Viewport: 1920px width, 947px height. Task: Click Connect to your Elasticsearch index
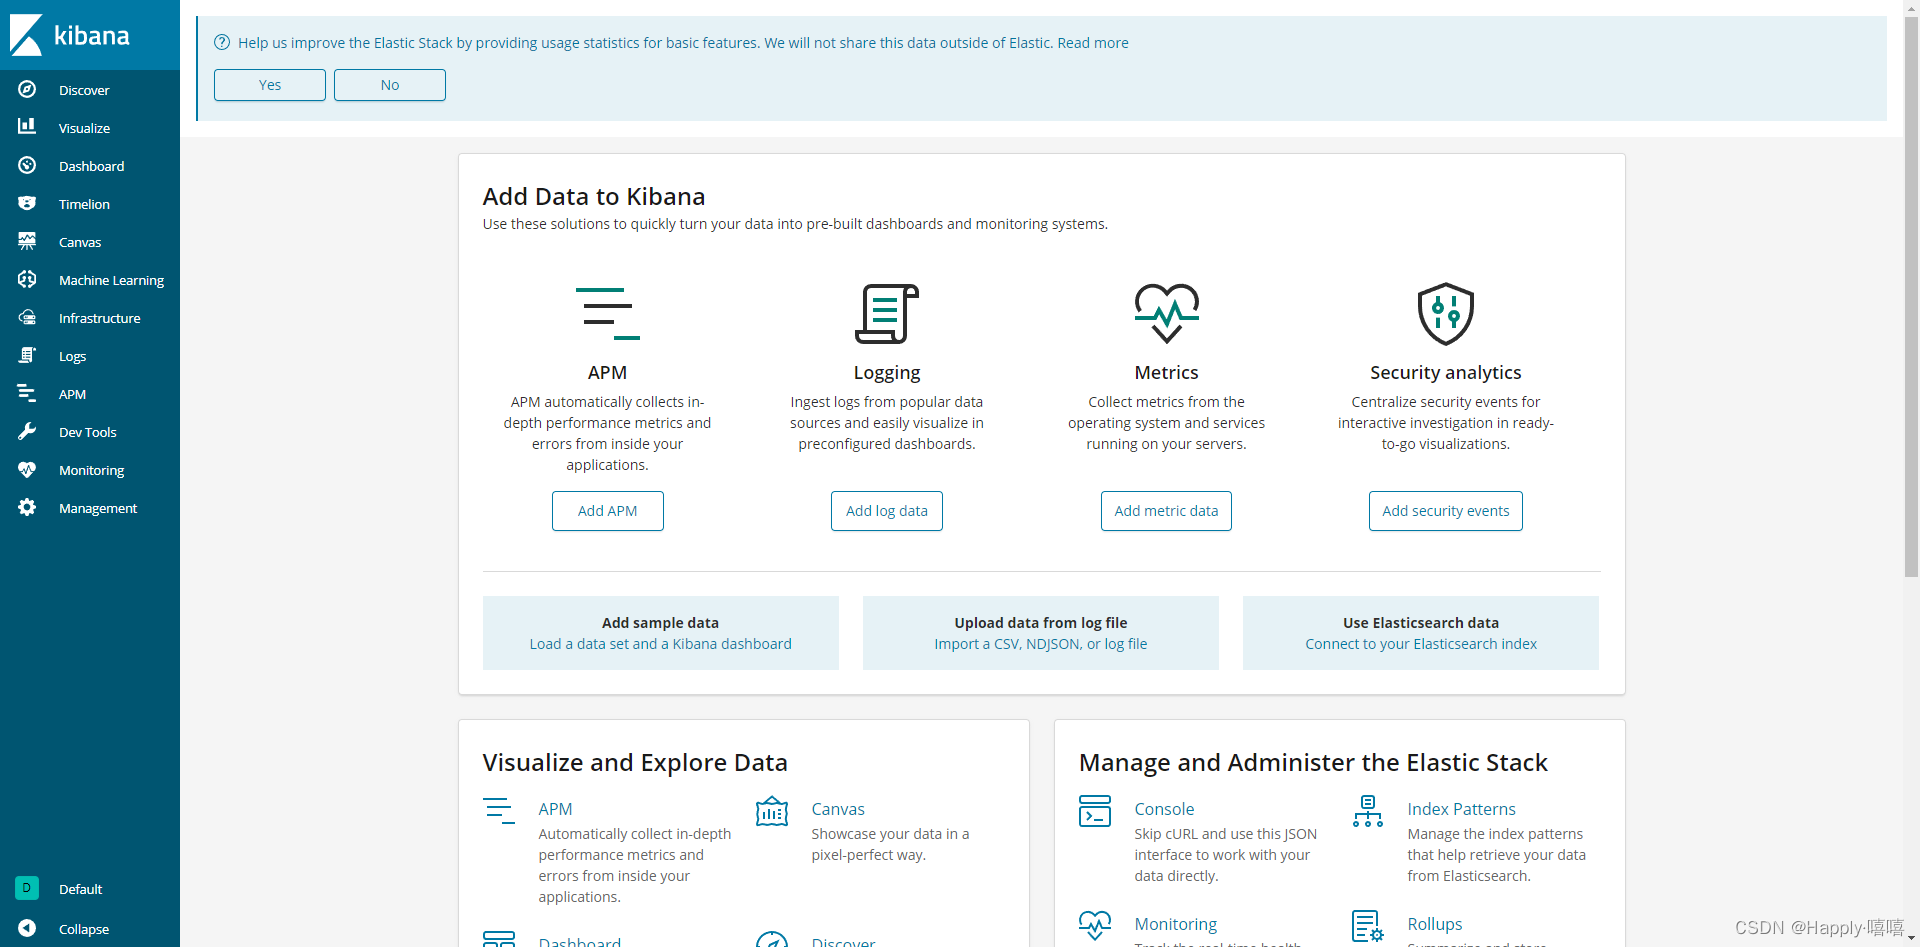[x=1421, y=644]
